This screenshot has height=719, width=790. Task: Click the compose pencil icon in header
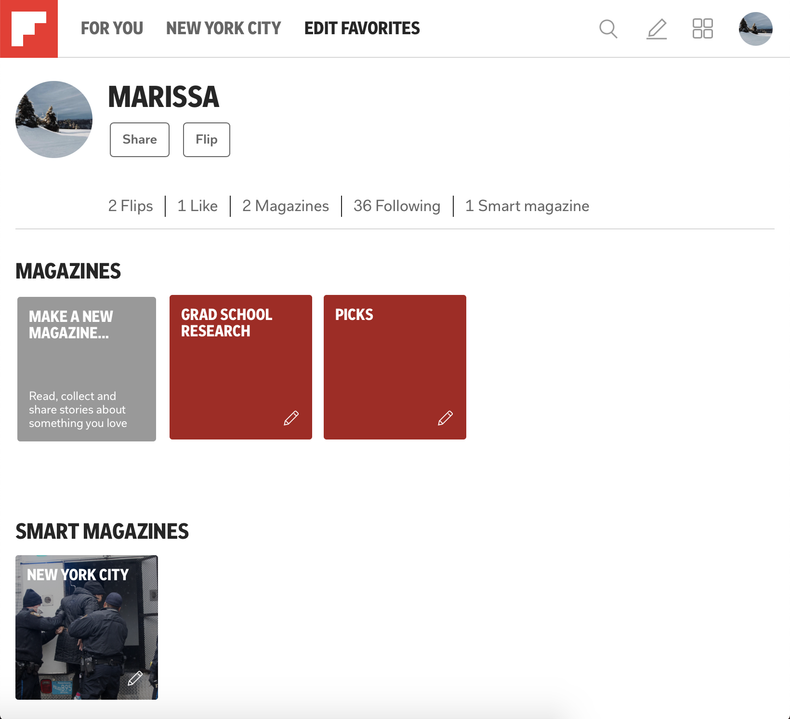click(656, 29)
